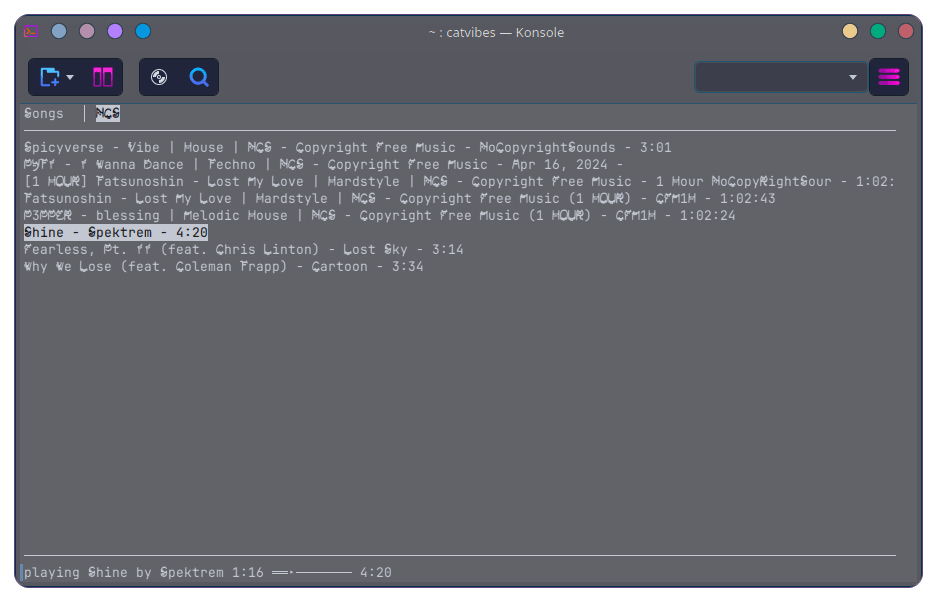
Task: Click the total duration 4:20 in the status line
Action: click(376, 573)
